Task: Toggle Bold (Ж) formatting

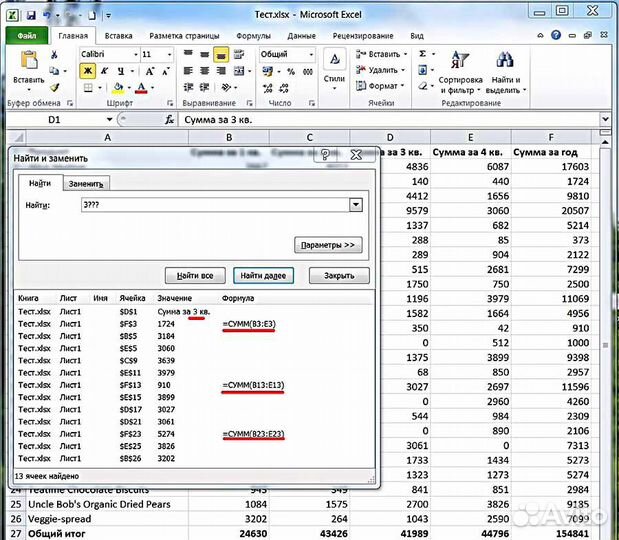Action: 88,71
